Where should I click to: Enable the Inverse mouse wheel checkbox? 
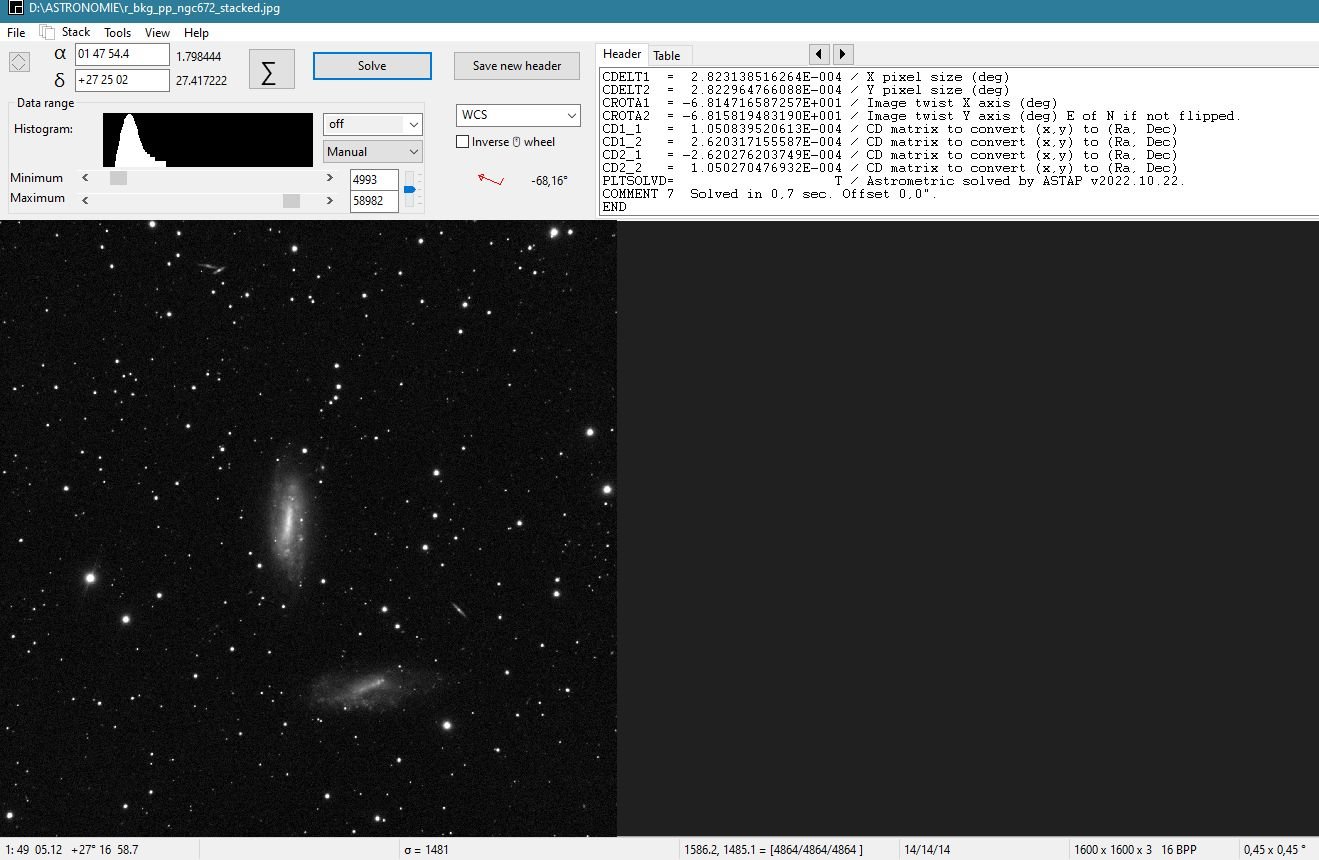[x=463, y=142]
